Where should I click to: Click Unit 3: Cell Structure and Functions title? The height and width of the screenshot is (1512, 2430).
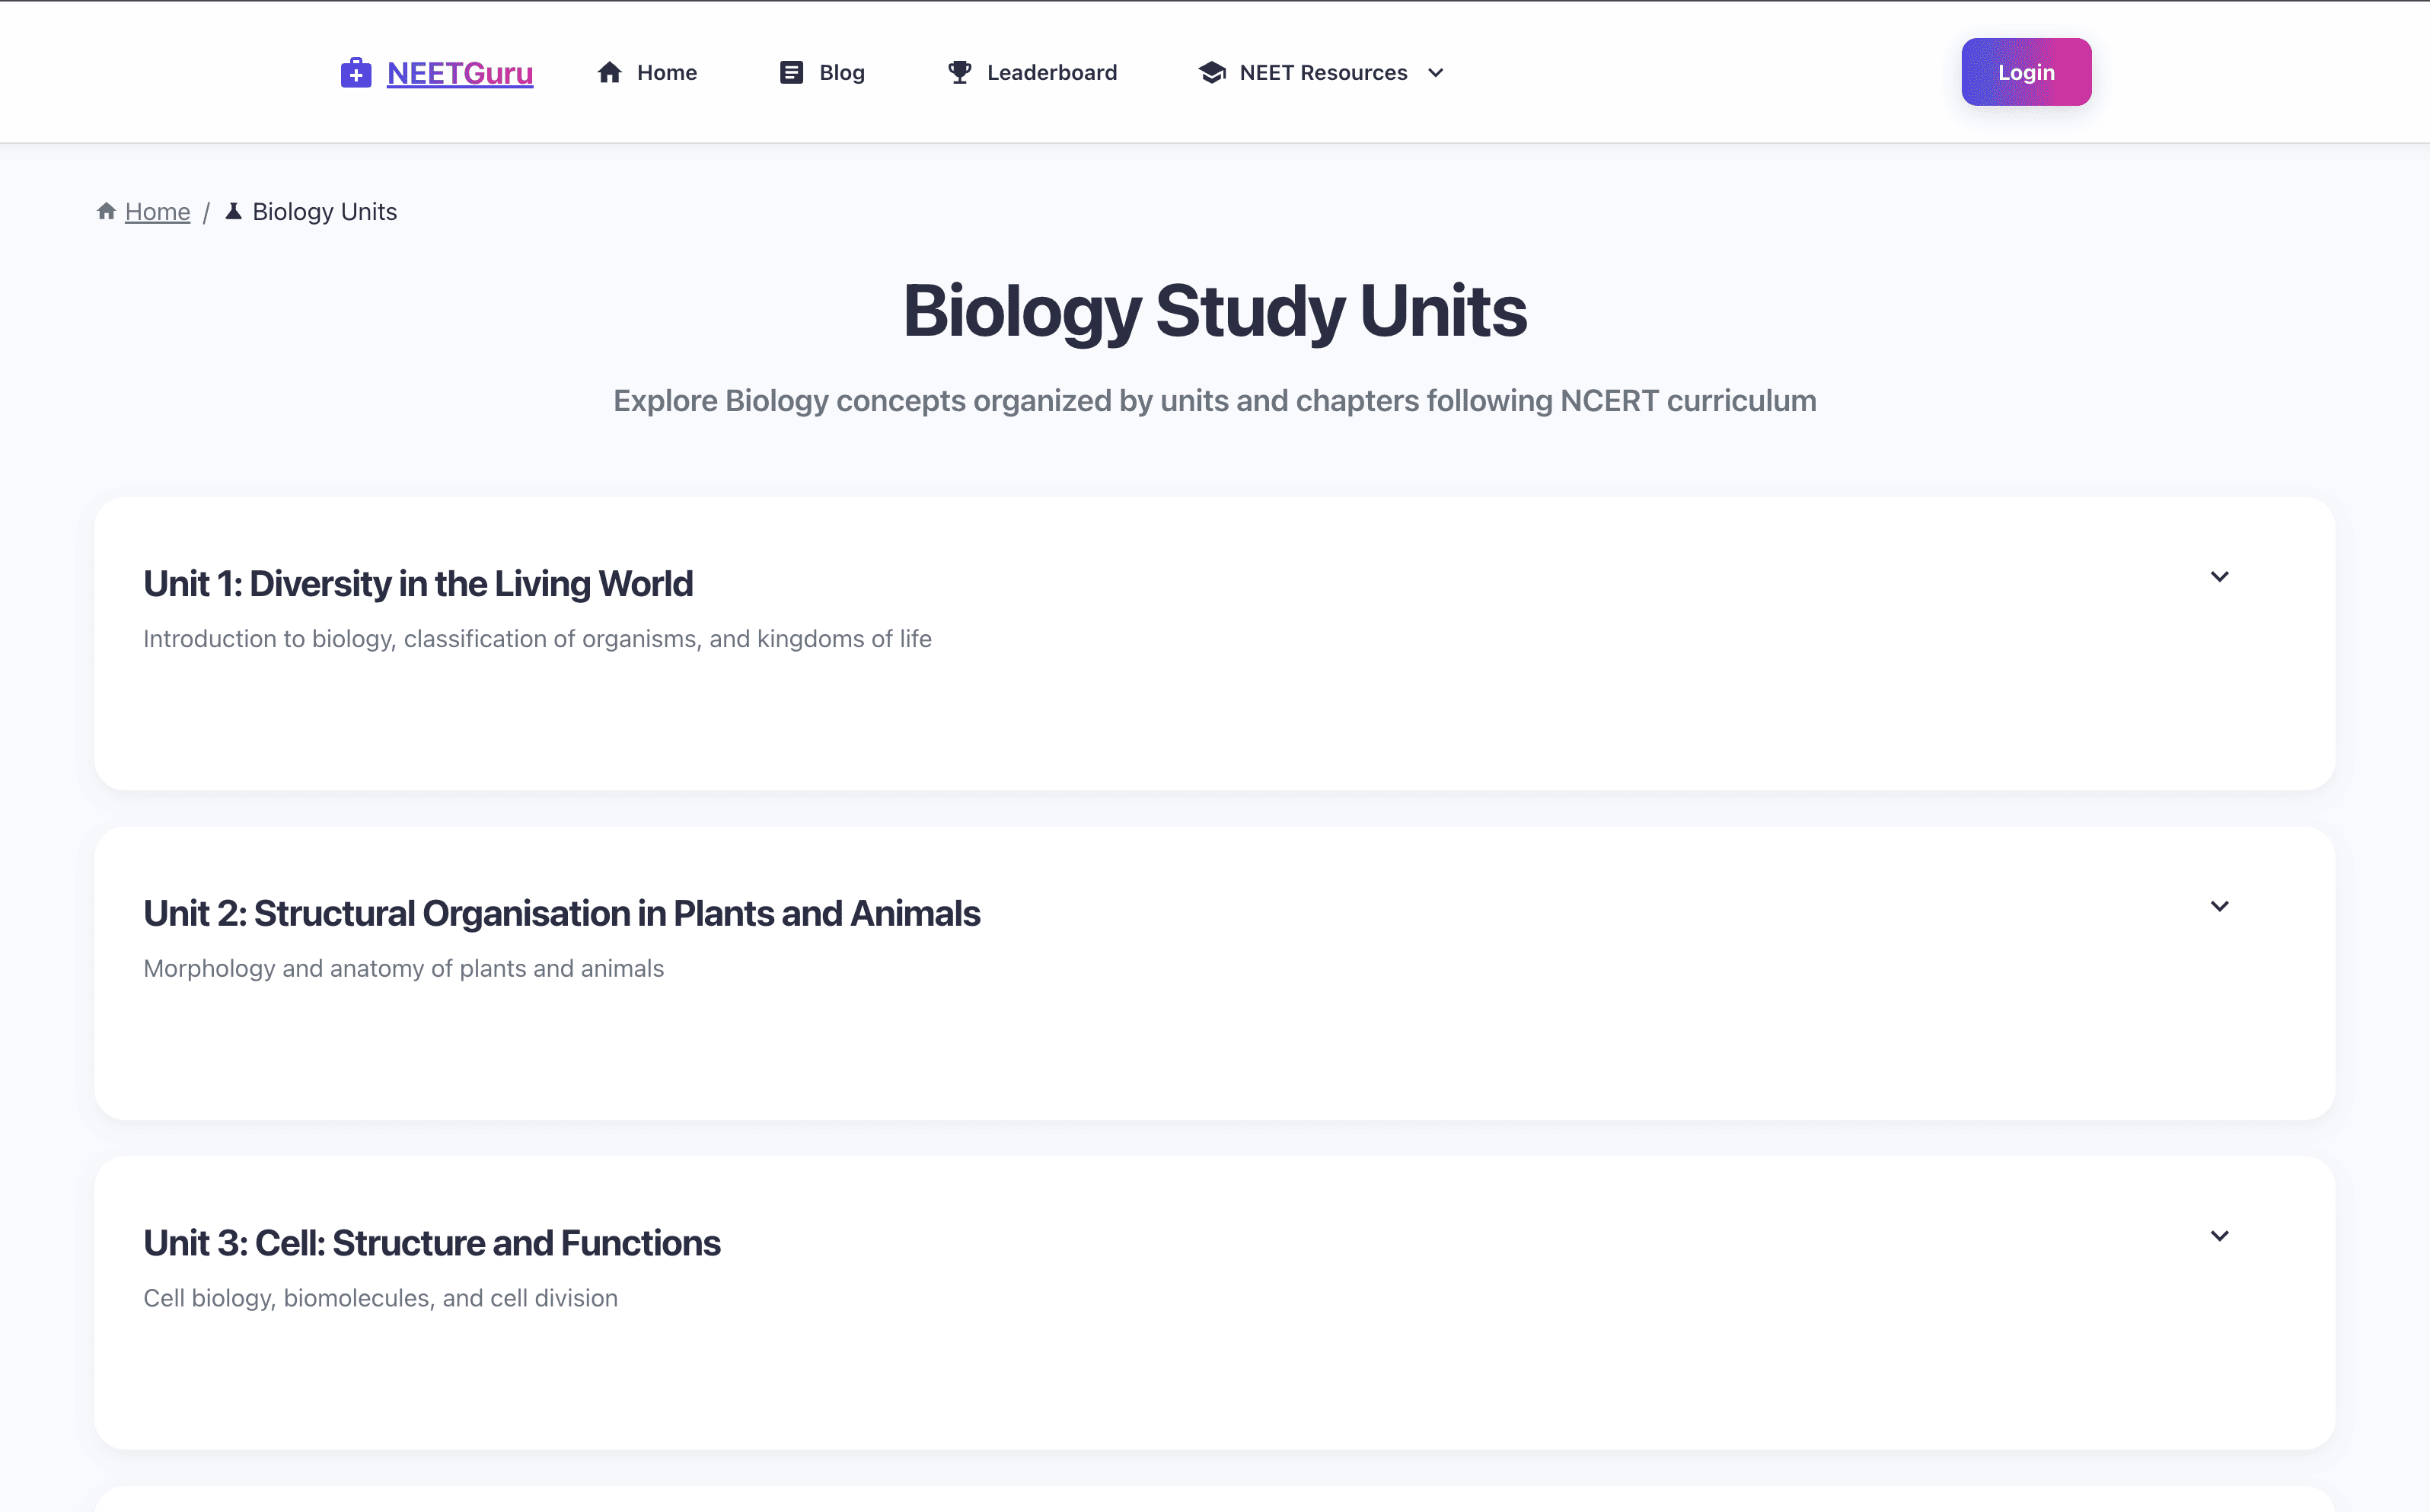click(x=431, y=1243)
